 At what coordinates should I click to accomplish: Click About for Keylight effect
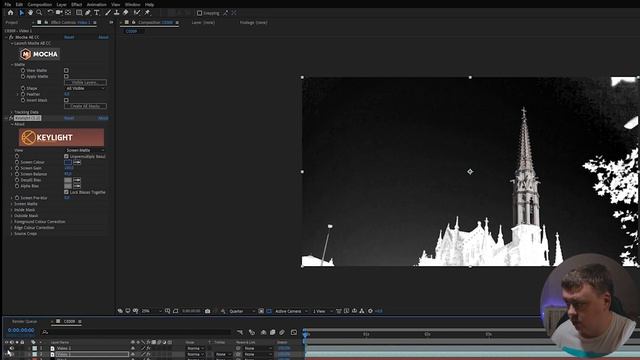103,118
